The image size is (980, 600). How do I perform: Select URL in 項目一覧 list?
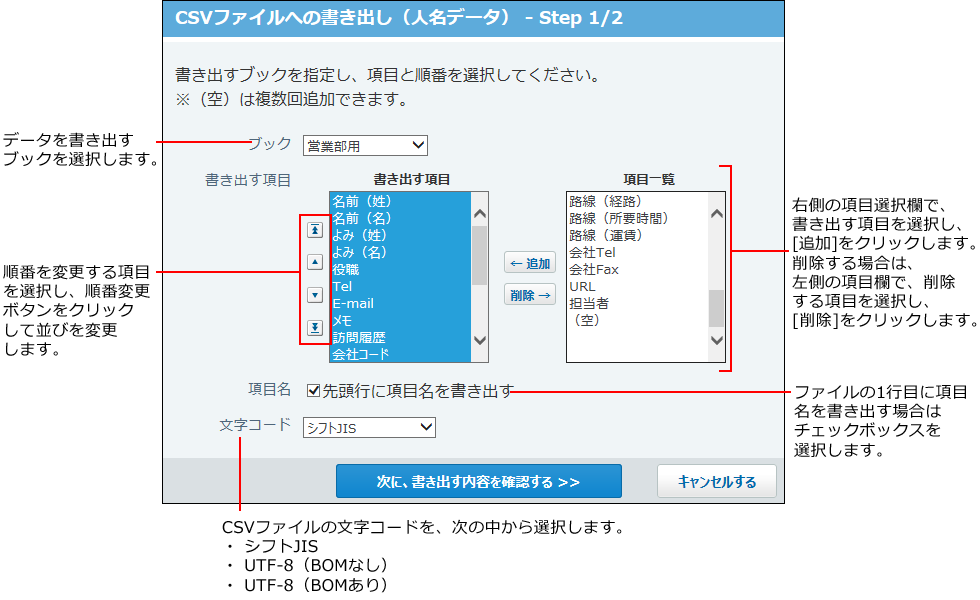click(x=638, y=286)
